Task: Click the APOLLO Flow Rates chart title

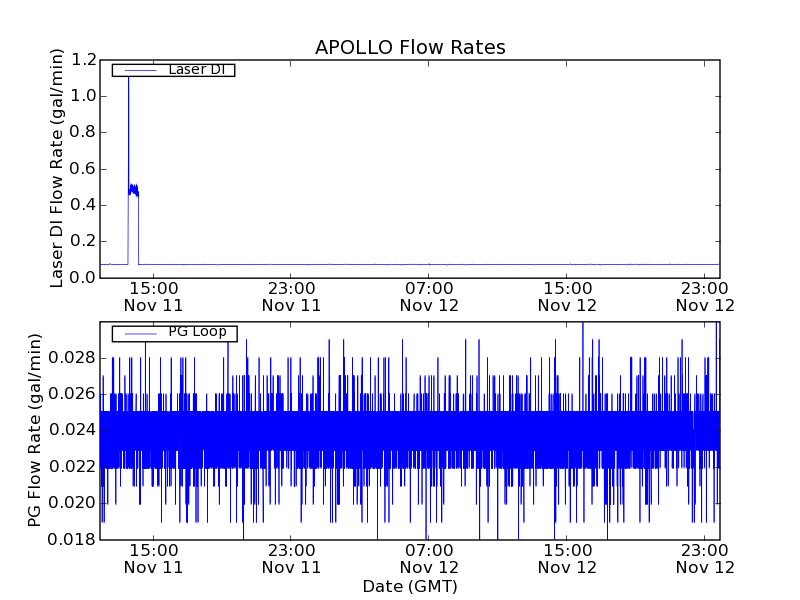Action: click(410, 47)
